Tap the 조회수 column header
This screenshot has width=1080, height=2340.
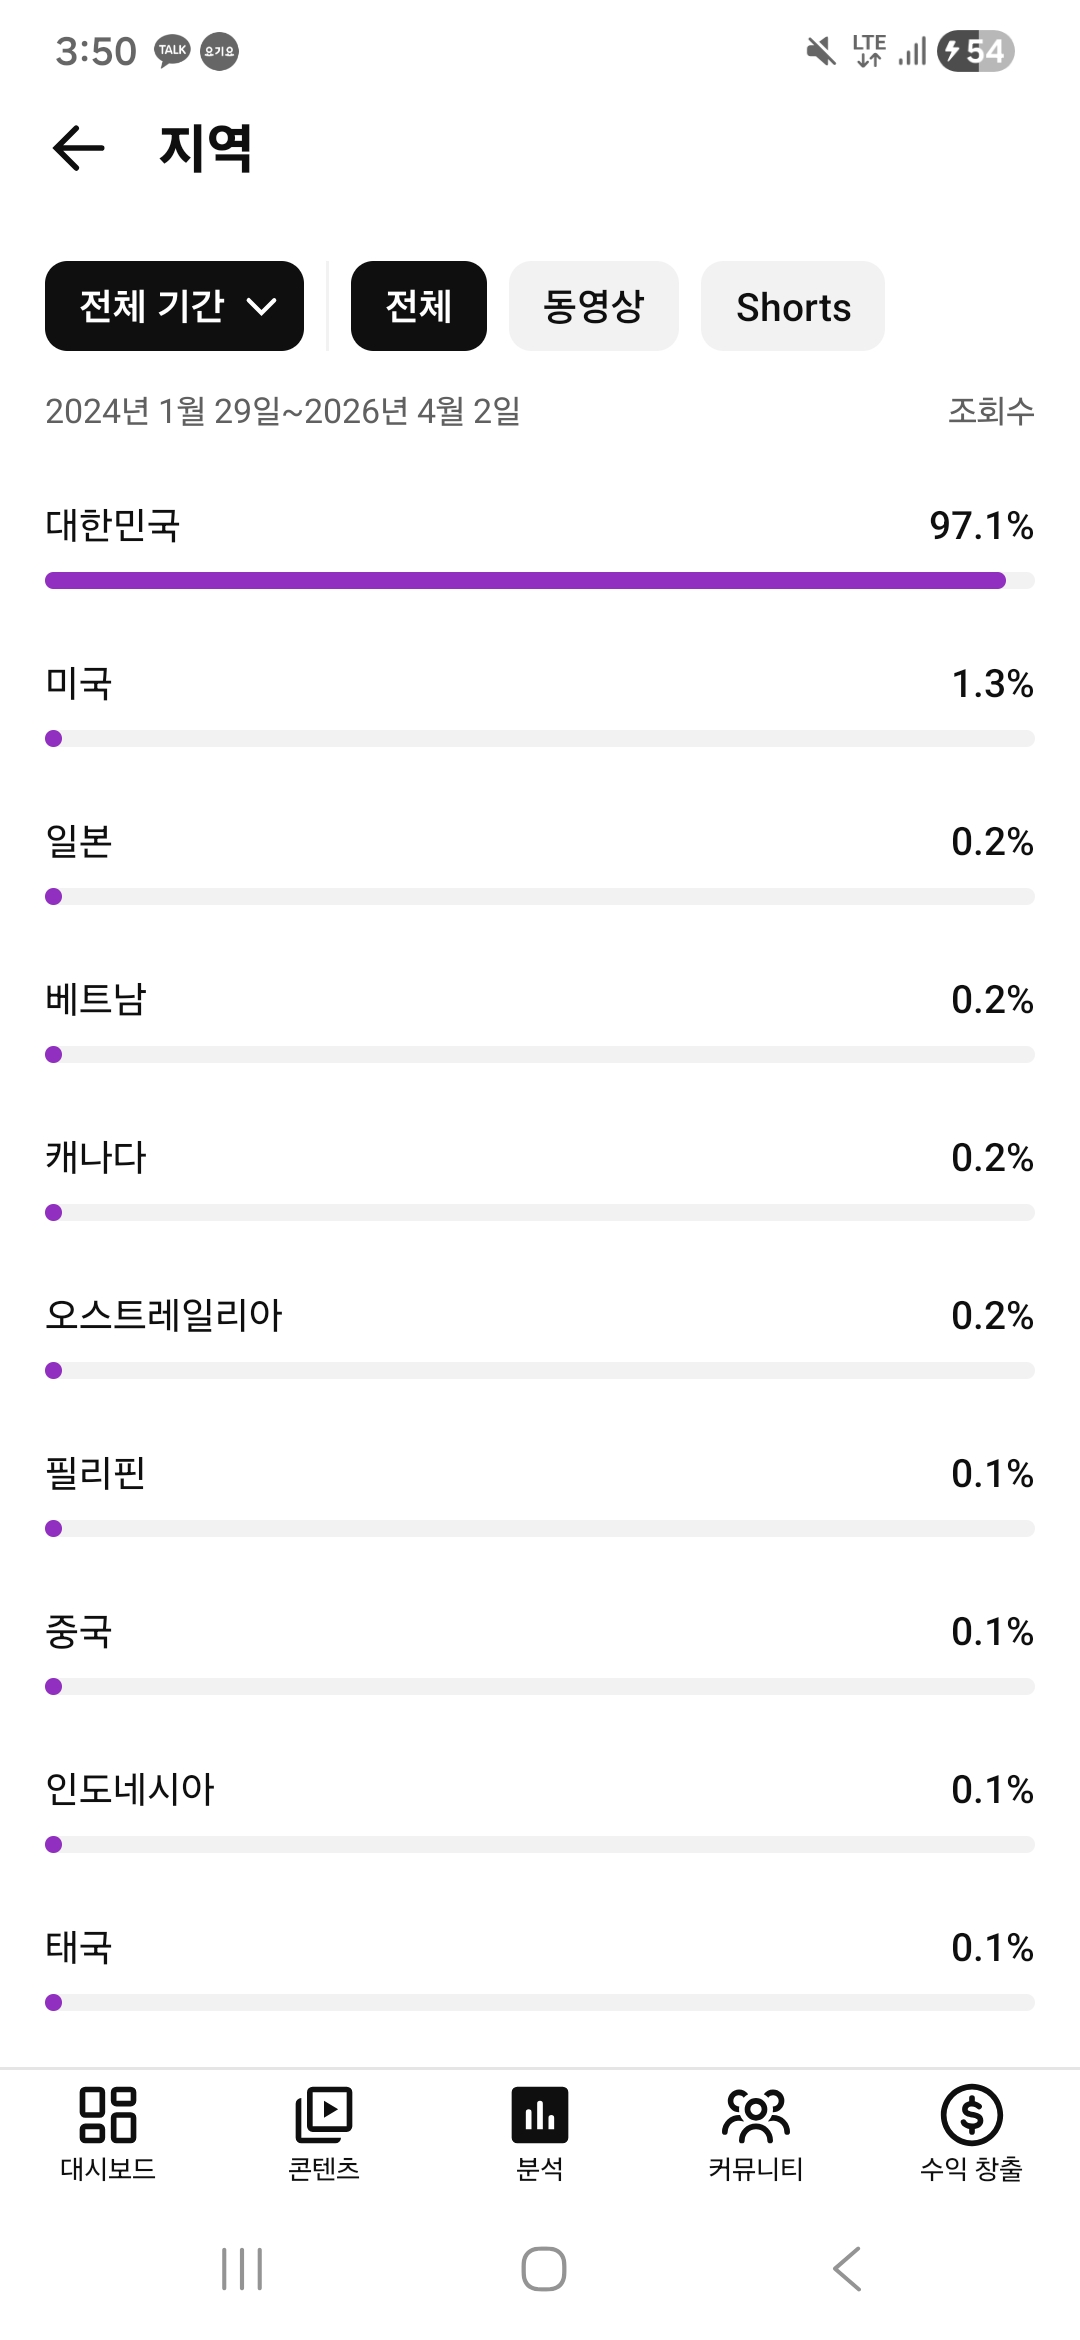[990, 411]
